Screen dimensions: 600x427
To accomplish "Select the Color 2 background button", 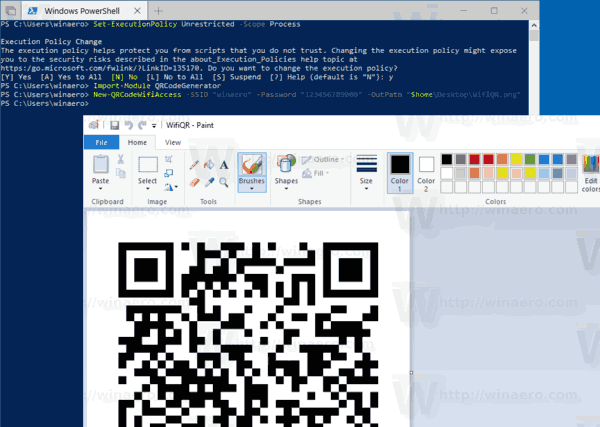I will (x=426, y=173).
